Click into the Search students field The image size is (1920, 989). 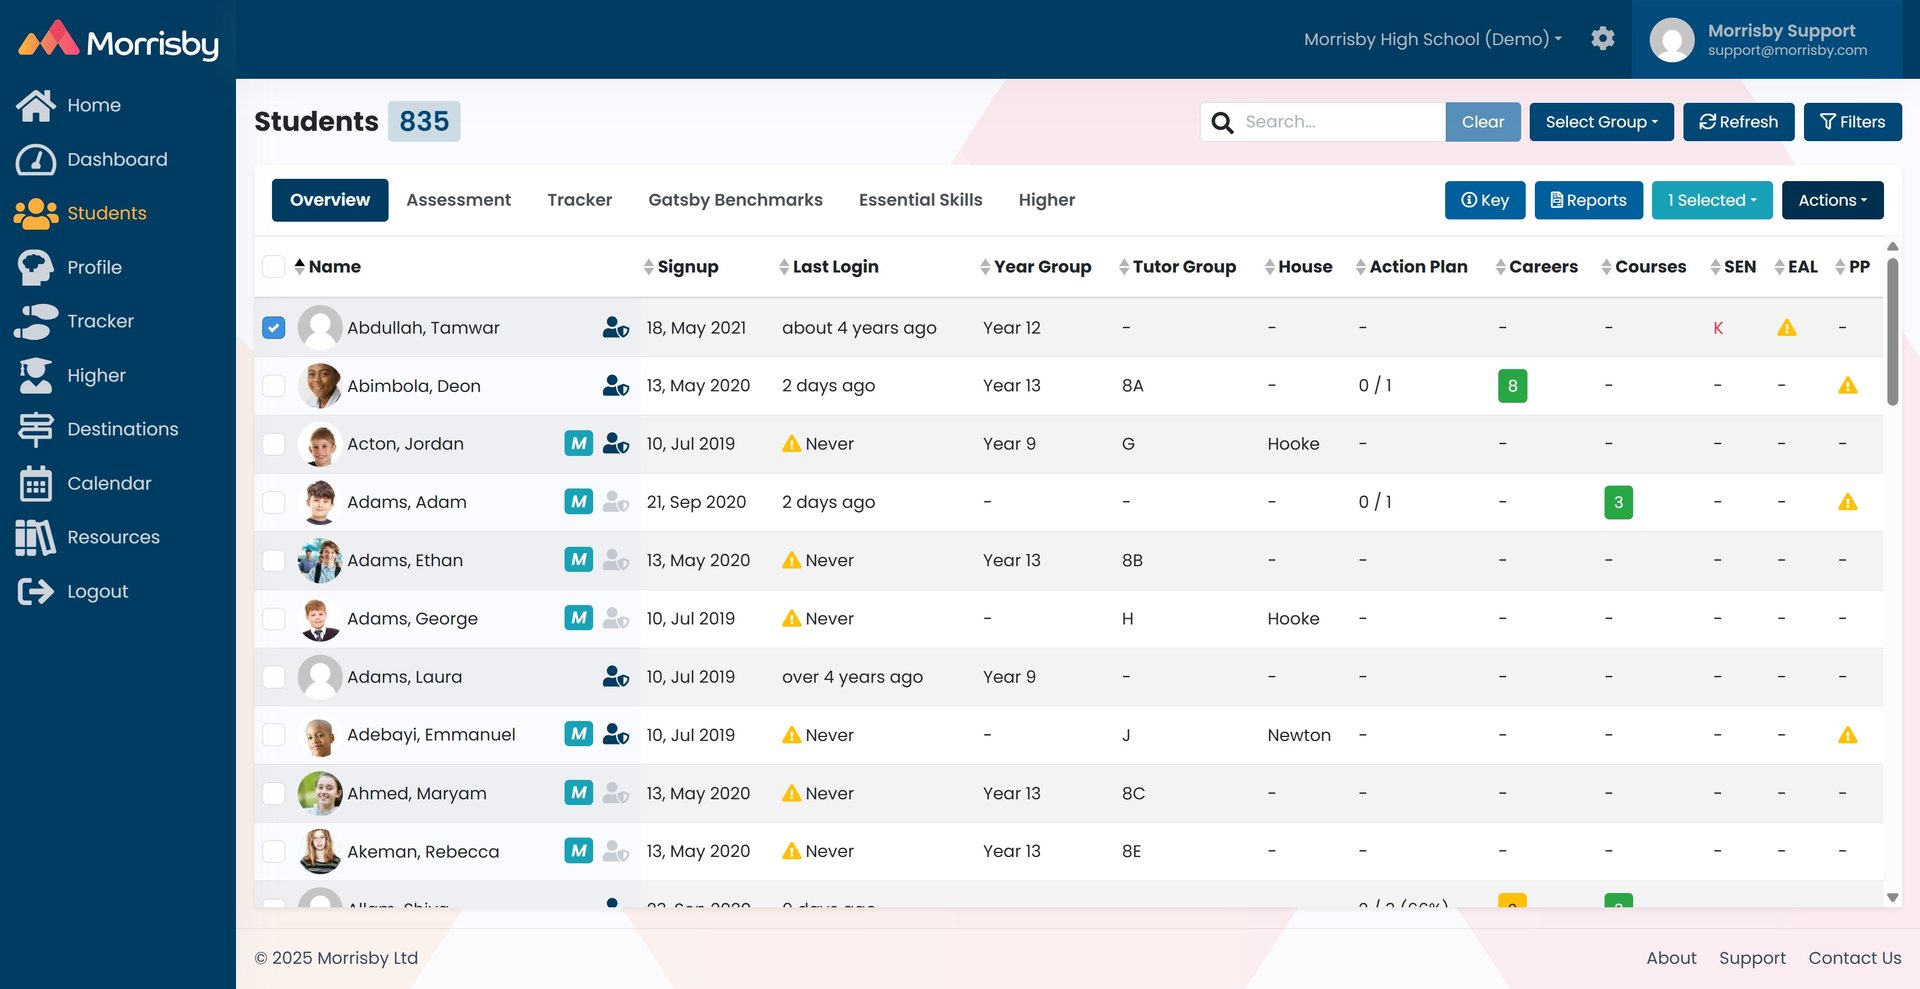click(x=1340, y=122)
